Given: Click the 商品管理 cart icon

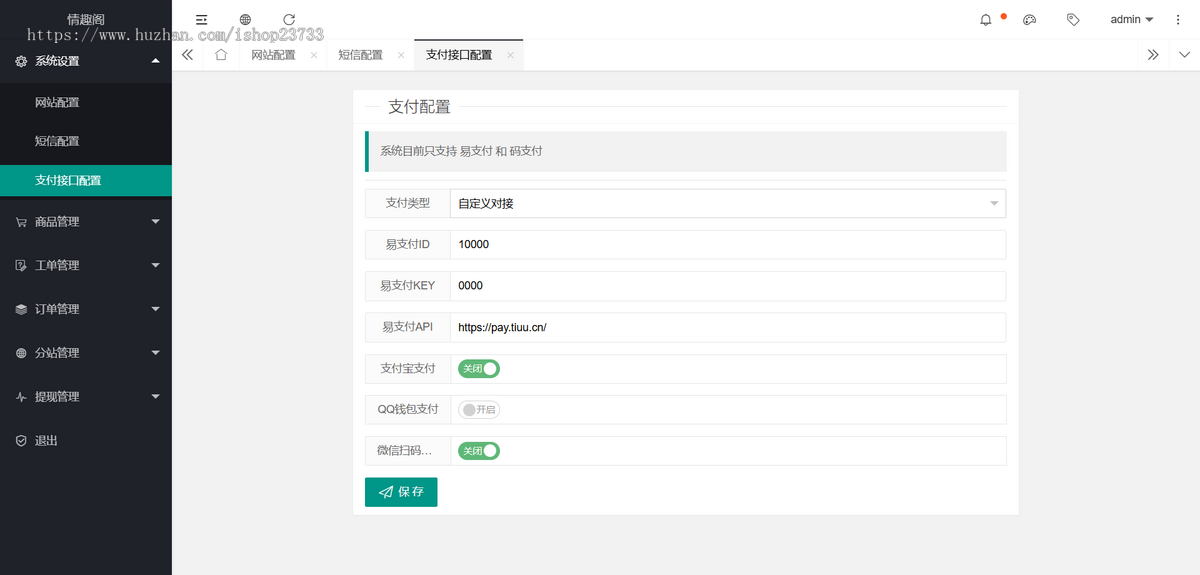Looking at the screenshot, I should [x=21, y=222].
